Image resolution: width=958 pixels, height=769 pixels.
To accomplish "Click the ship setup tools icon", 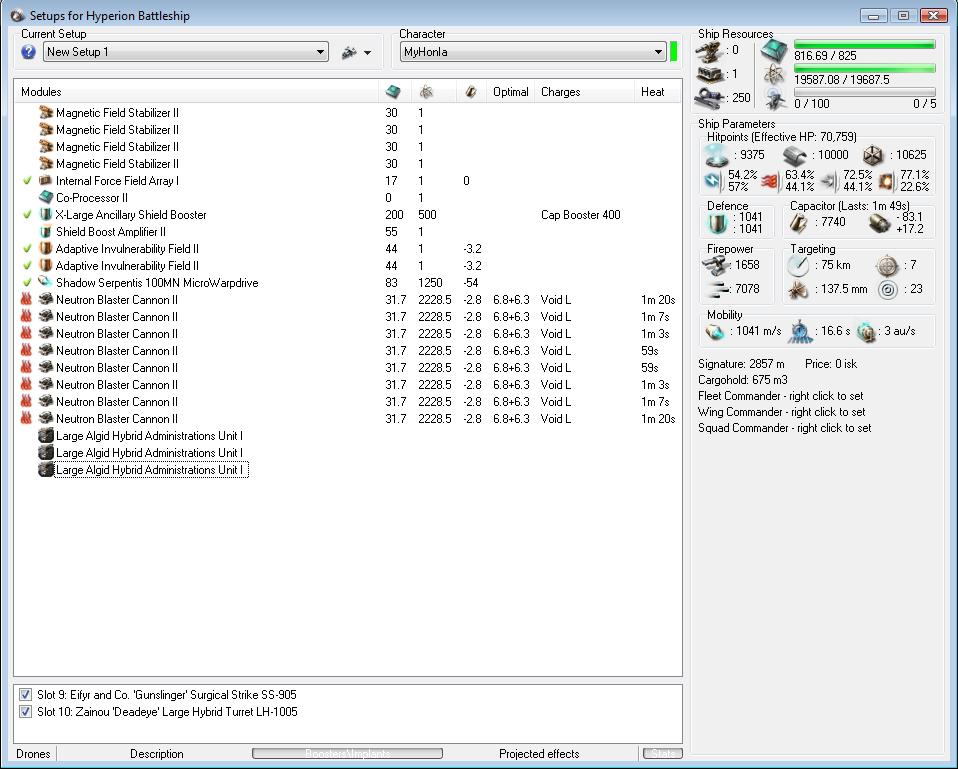I will click(x=349, y=53).
